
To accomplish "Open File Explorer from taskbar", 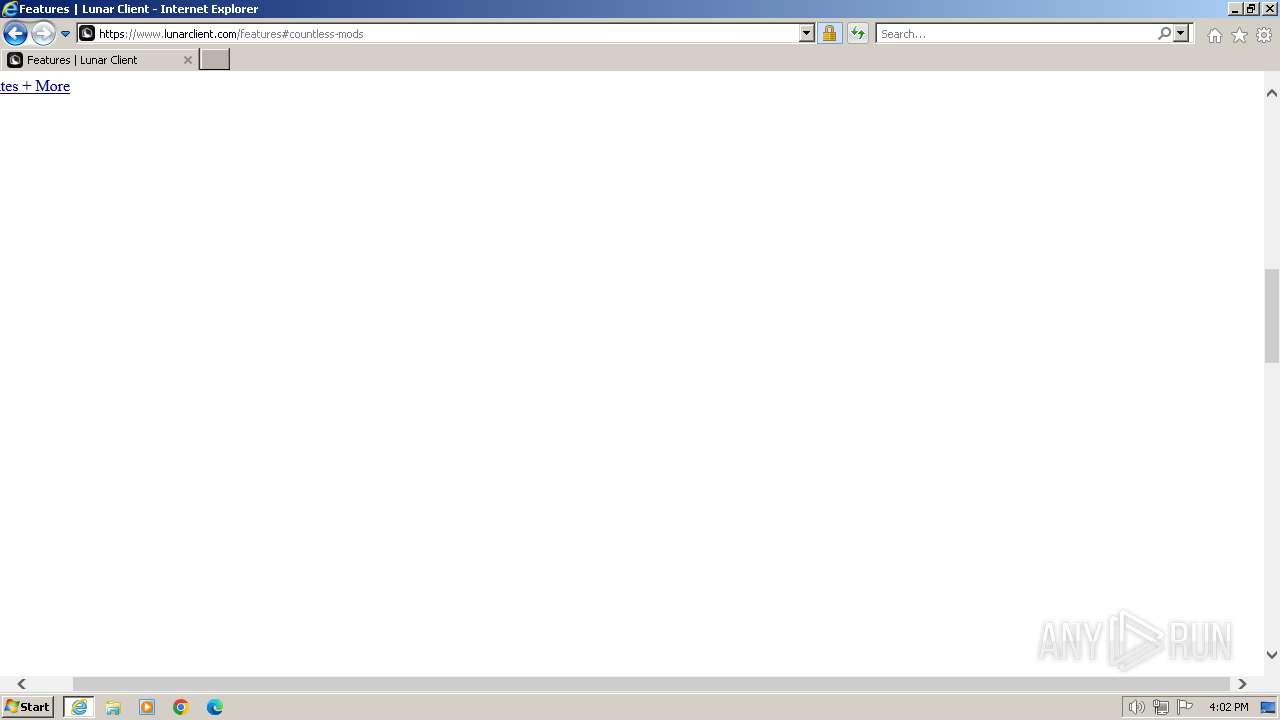I will coord(113,707).
